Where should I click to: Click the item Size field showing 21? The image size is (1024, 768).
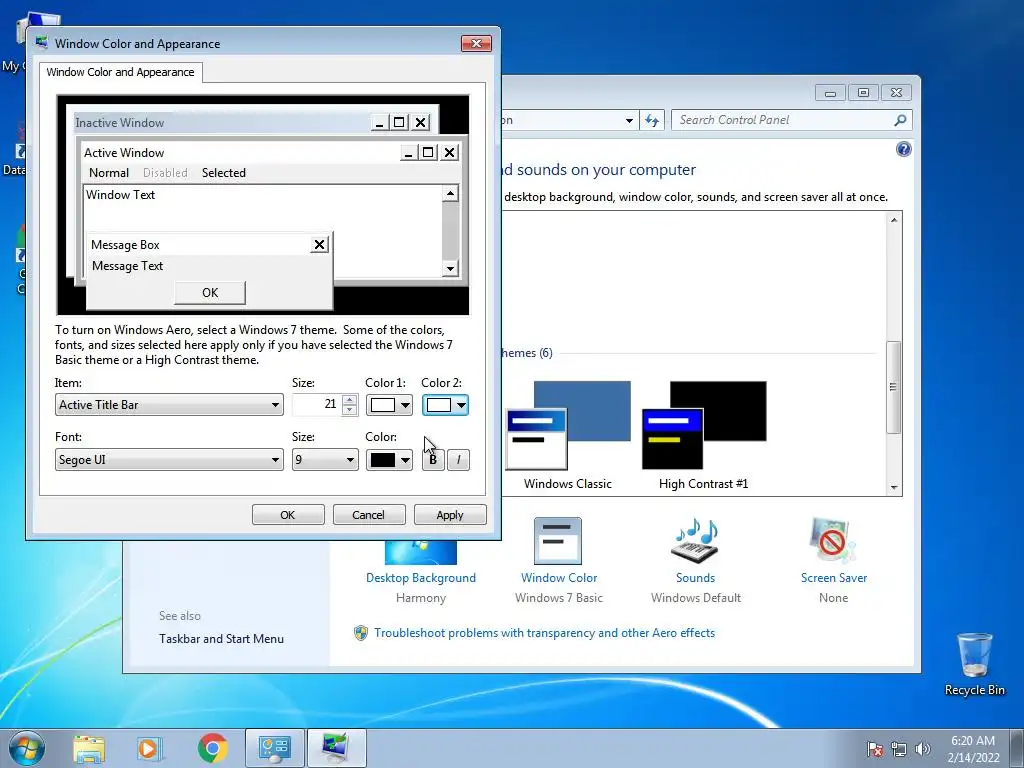pyautogui.click(x=317, y=405)
